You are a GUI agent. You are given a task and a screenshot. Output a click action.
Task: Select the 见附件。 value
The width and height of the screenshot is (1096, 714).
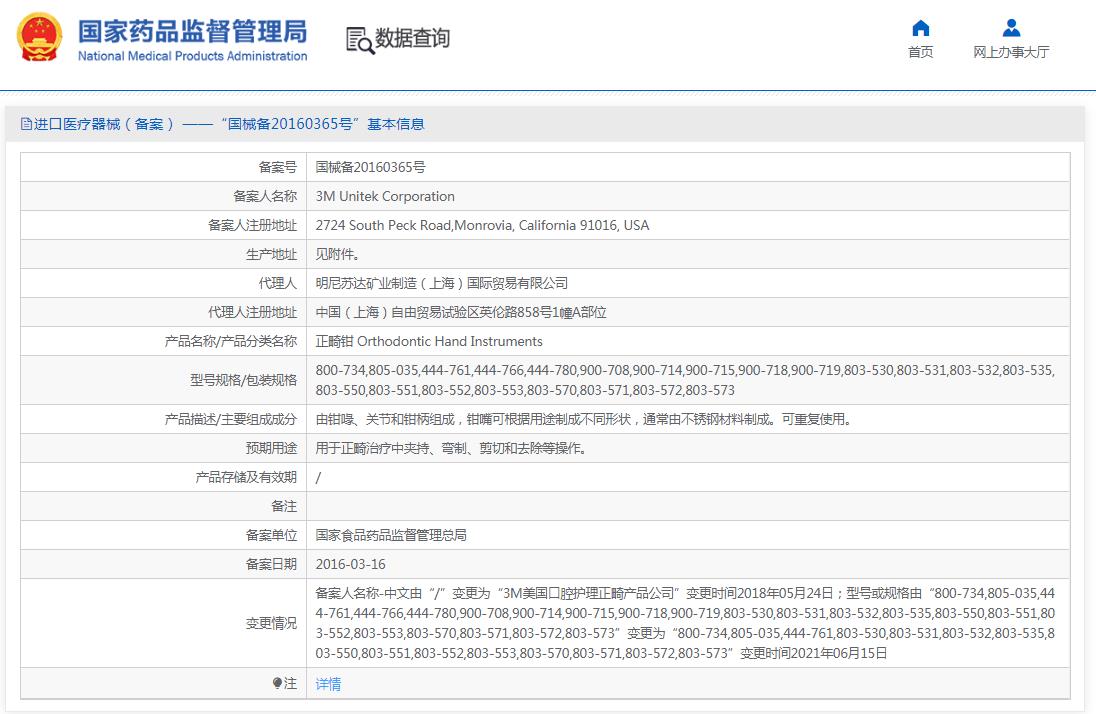338,255
